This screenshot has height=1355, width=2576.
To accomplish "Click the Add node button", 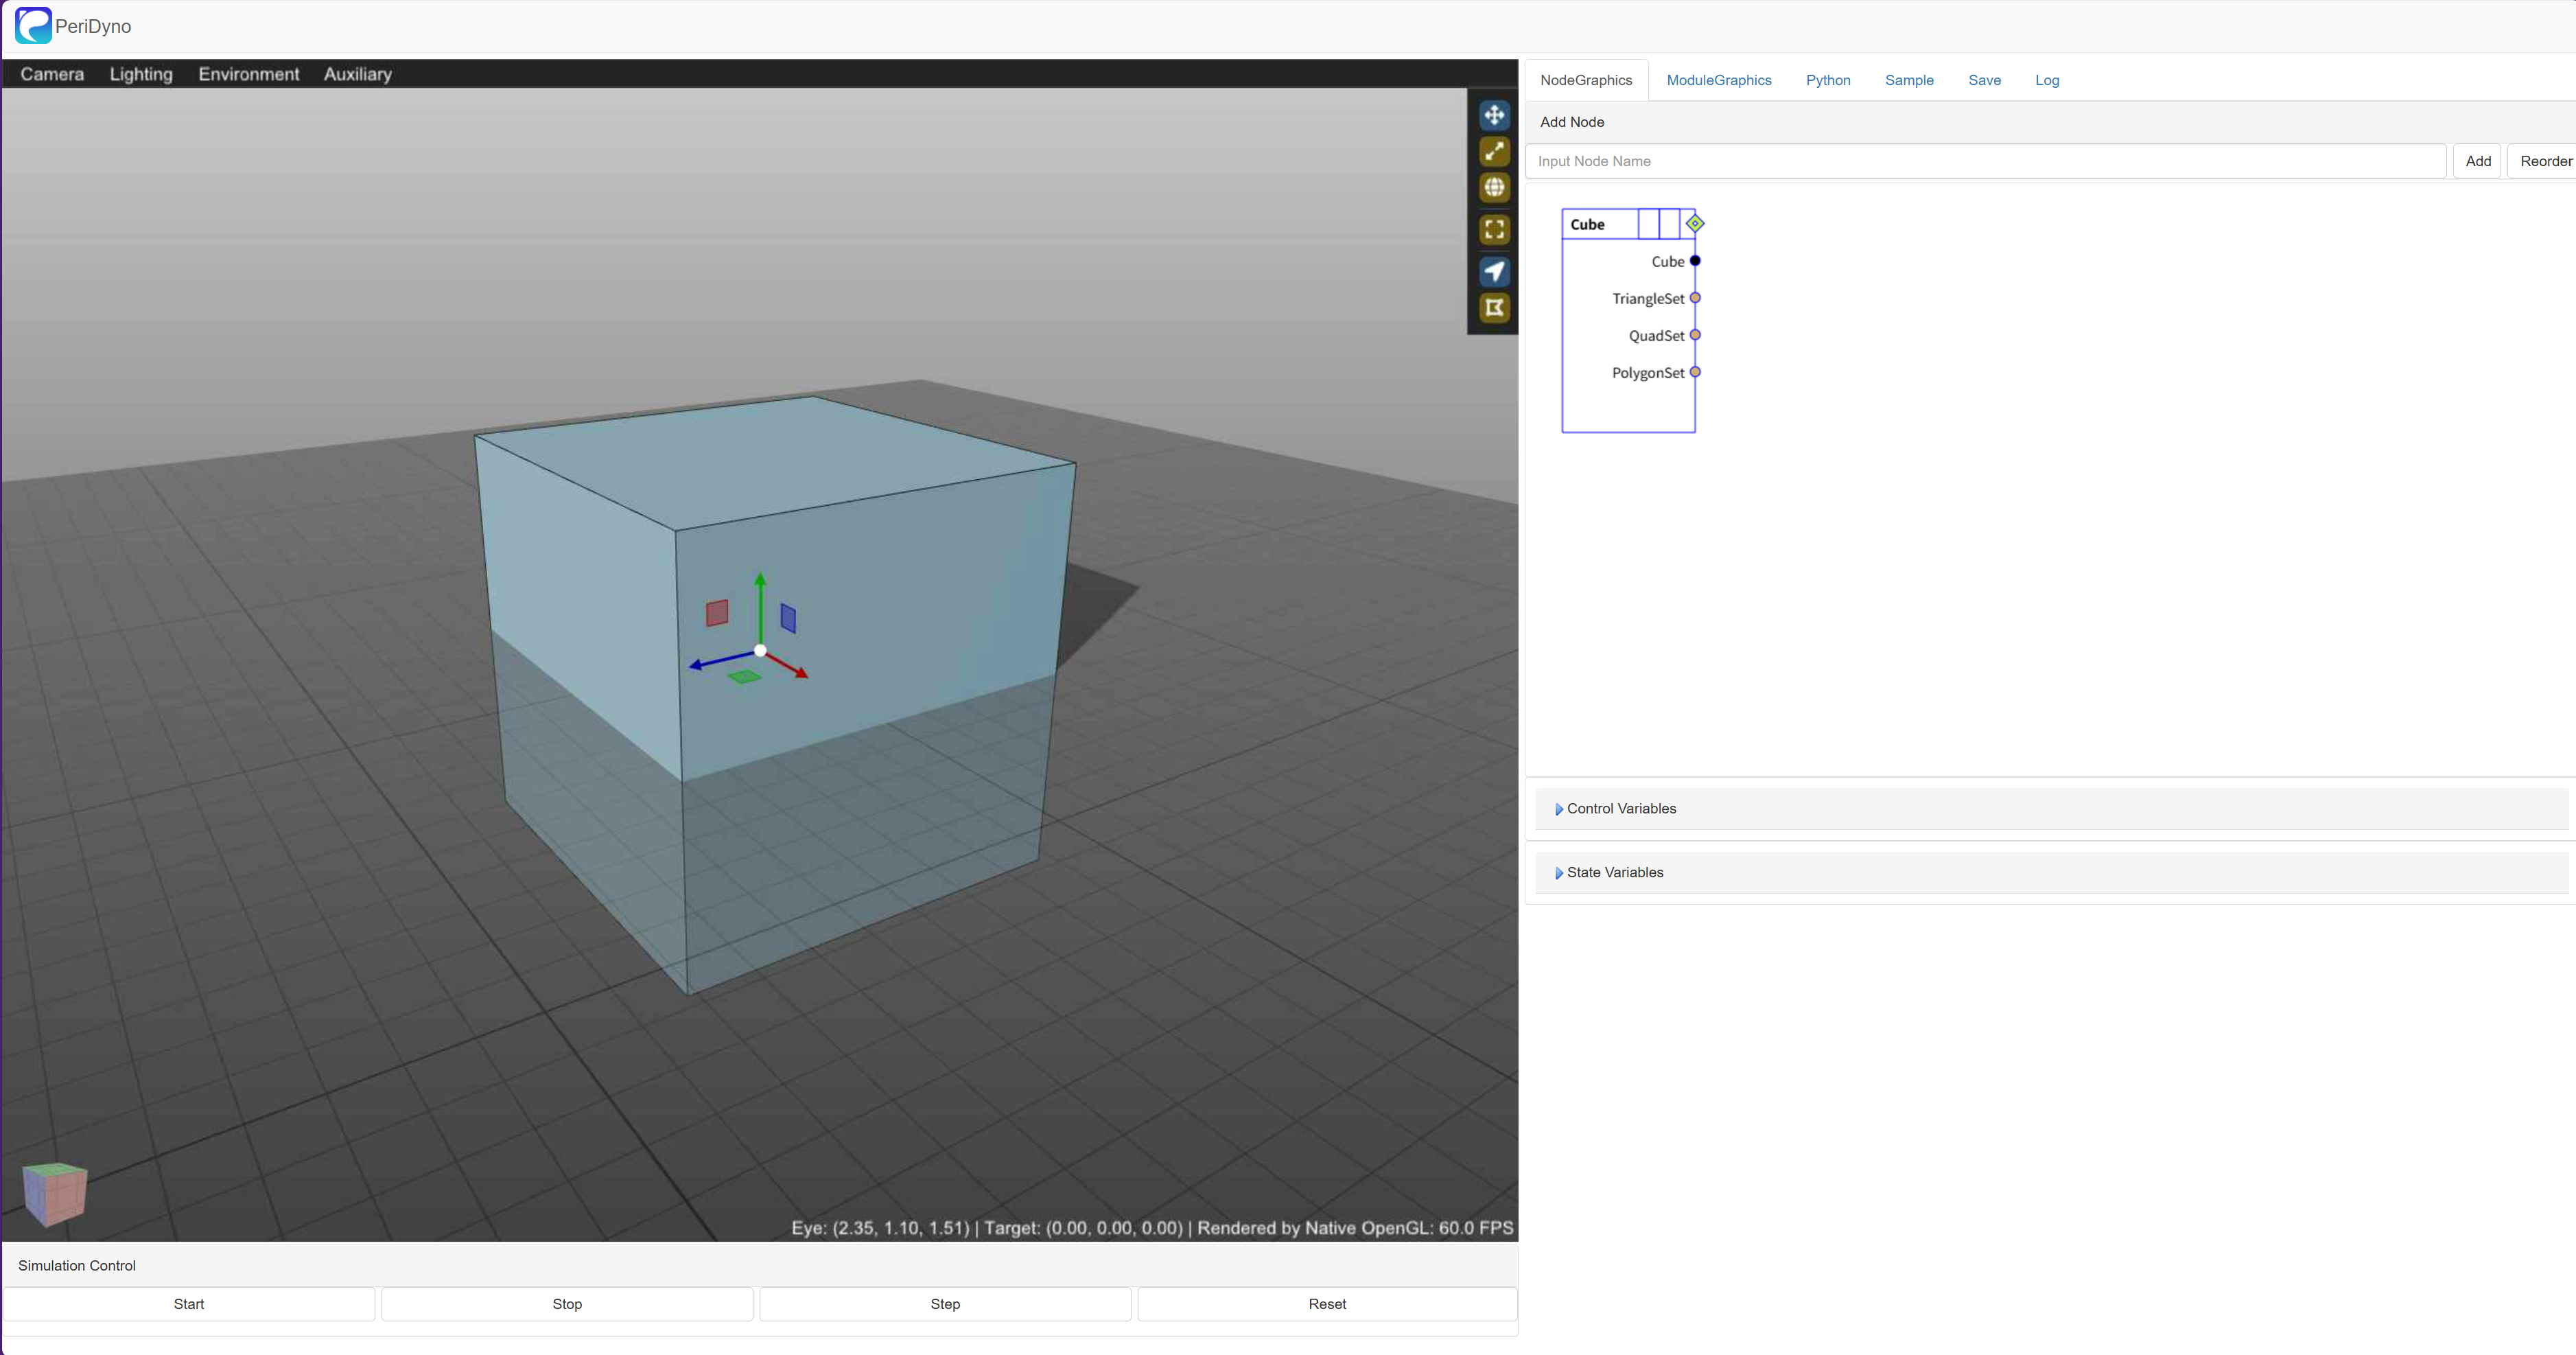I will click(2477, 161).
